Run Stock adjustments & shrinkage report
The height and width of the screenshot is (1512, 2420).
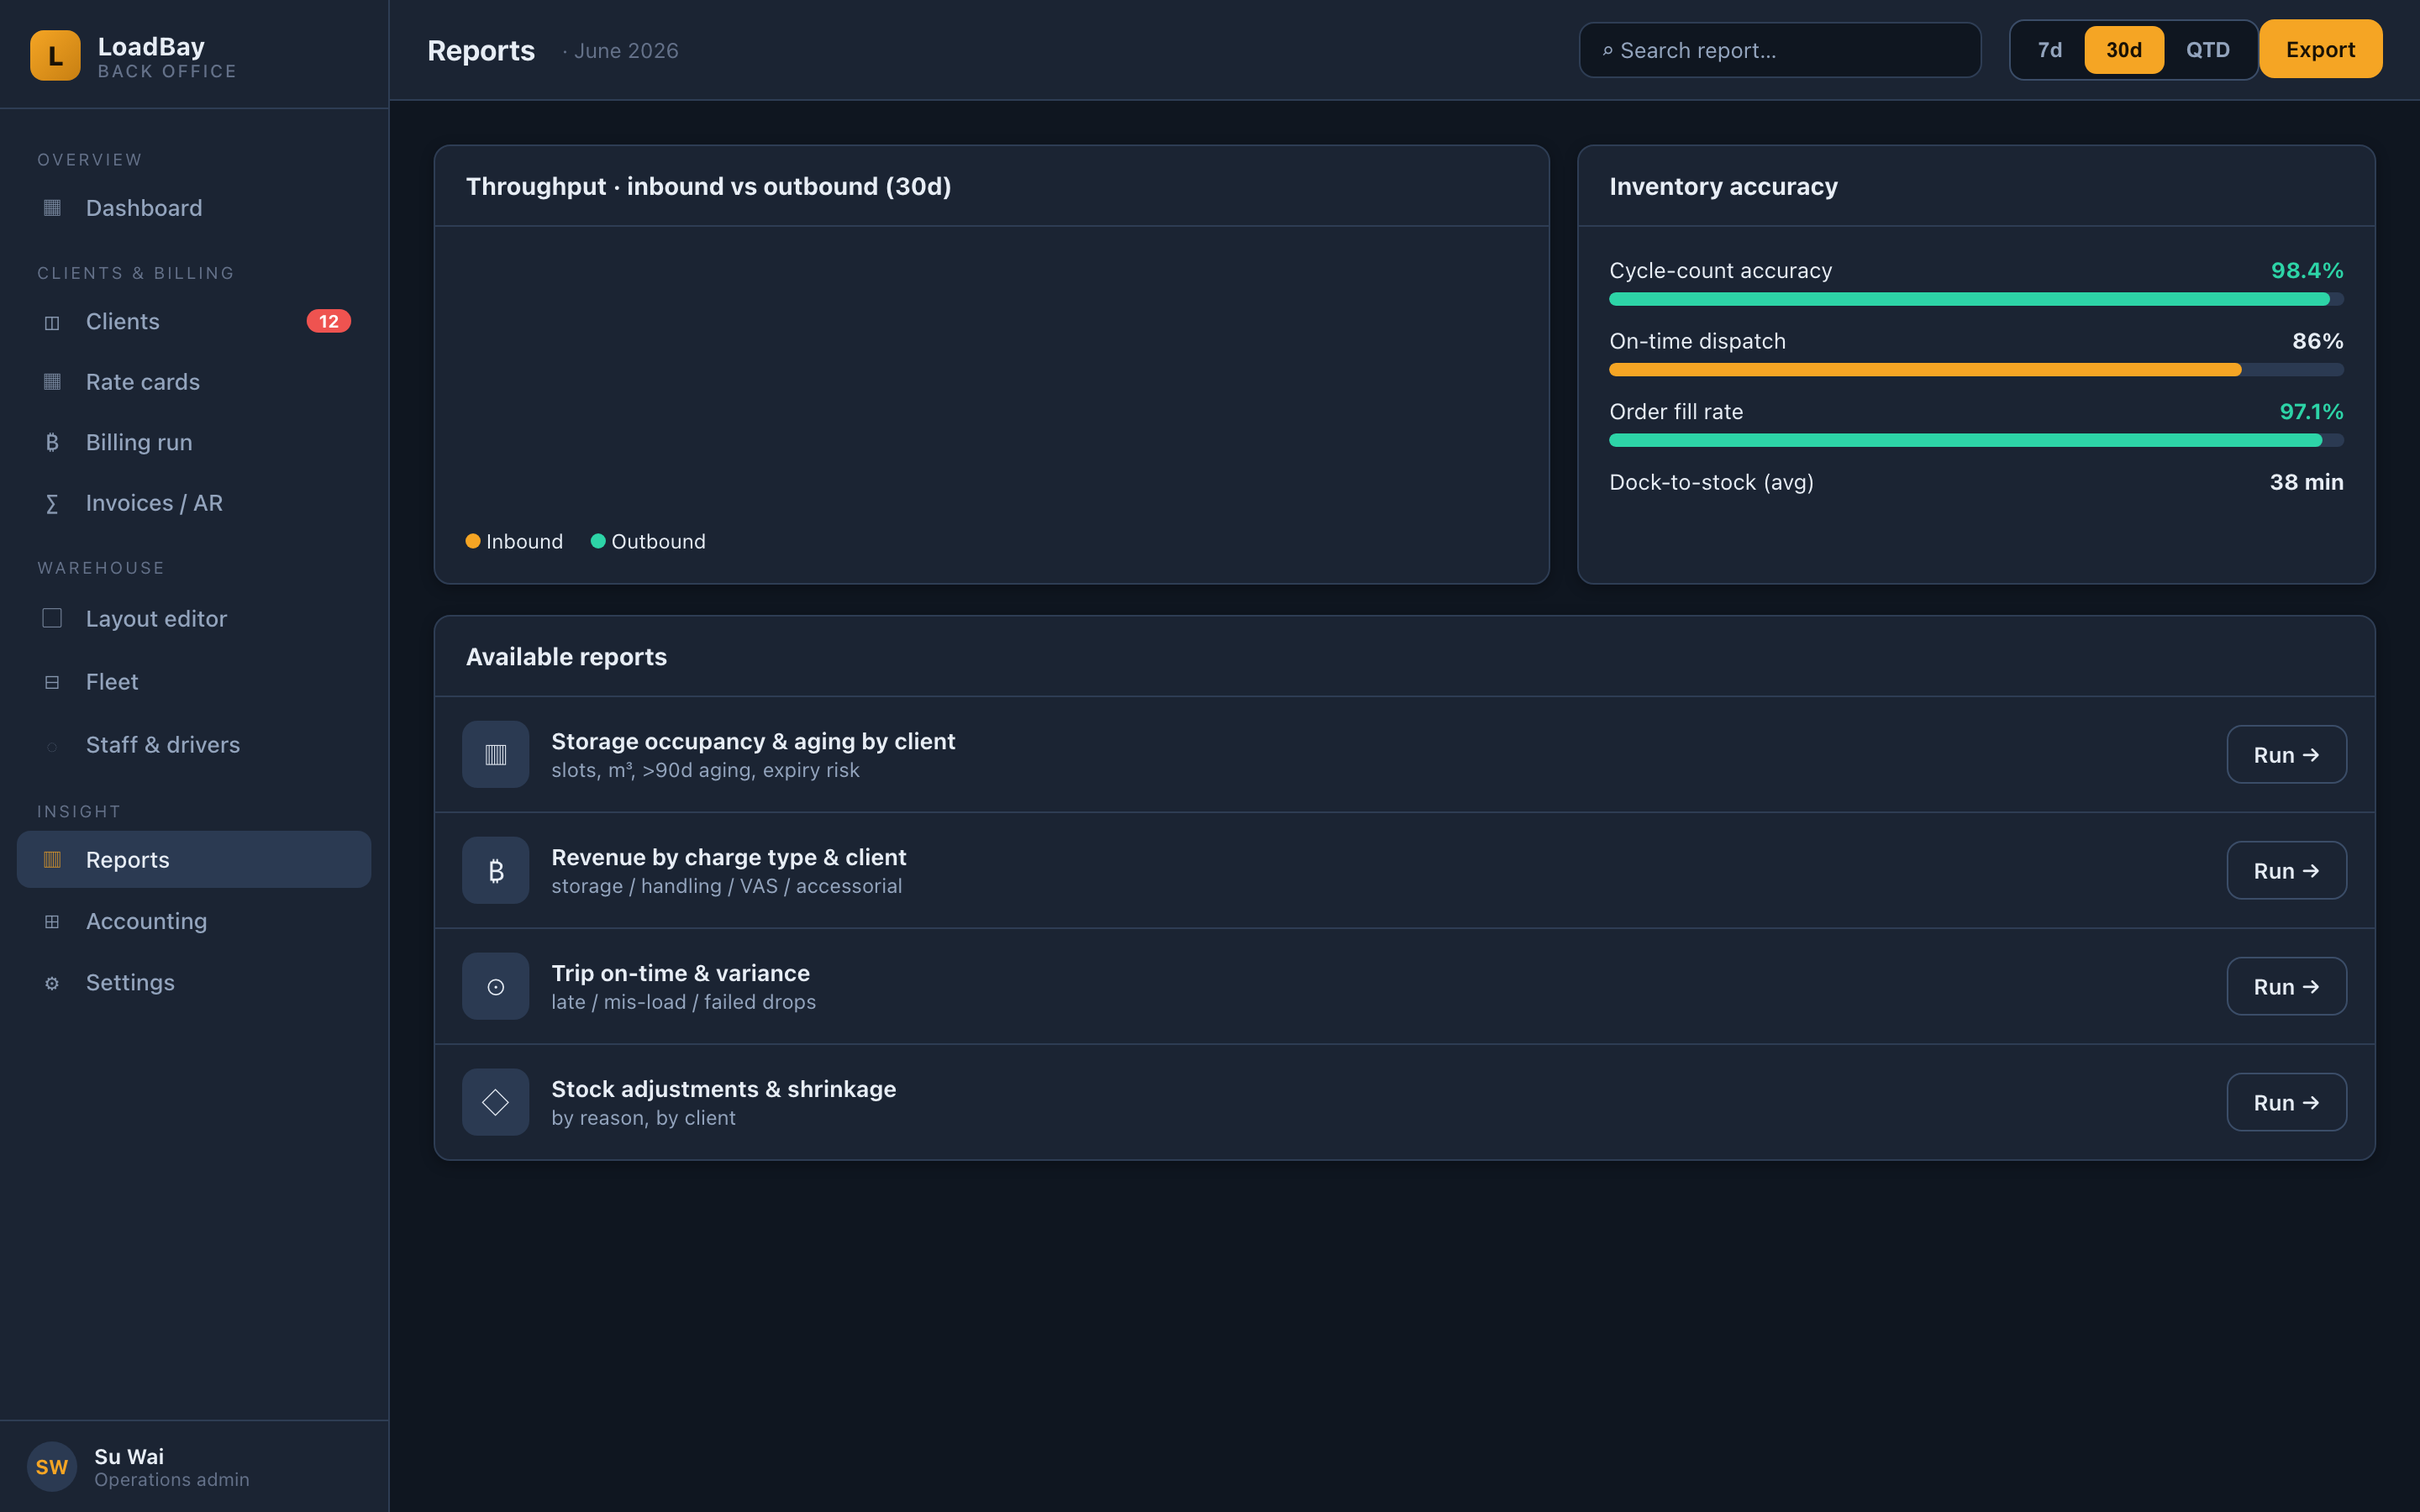pos(2286,1102)
